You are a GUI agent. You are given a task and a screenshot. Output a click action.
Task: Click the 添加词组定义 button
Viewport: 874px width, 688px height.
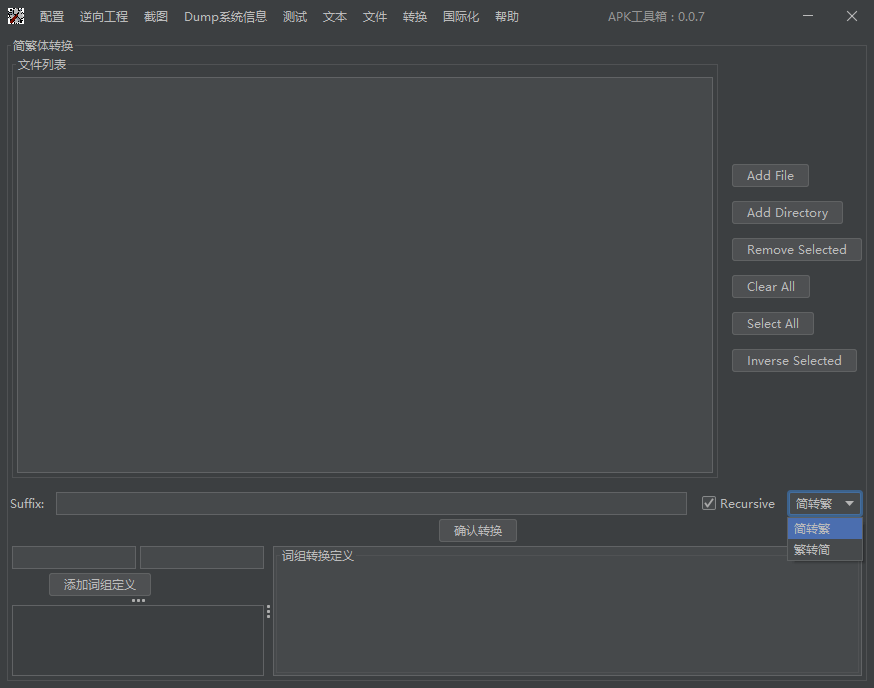pyautogui.click(x=100, y=585)
